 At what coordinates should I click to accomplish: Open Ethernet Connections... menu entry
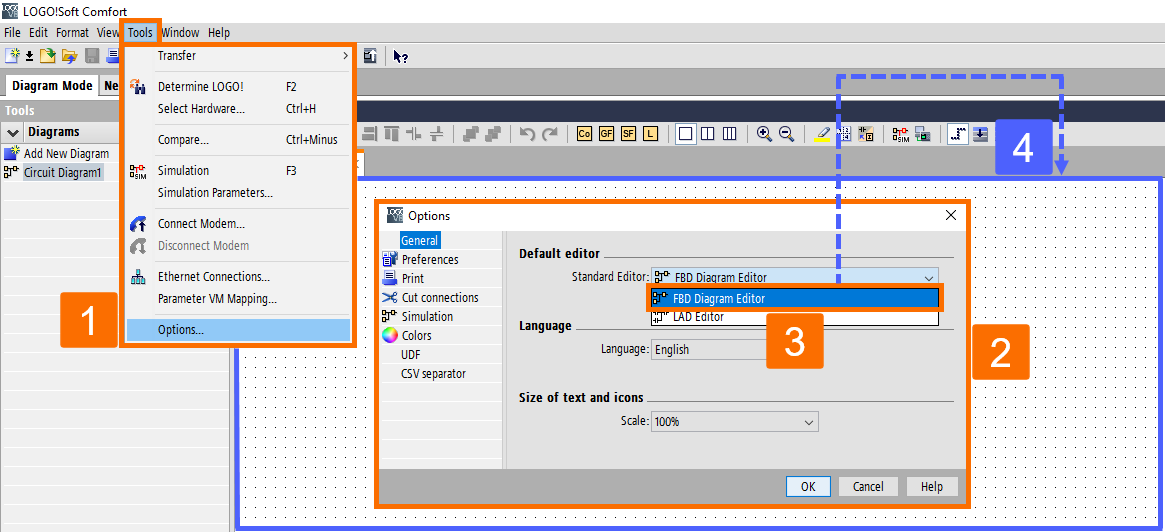point(238,276)
